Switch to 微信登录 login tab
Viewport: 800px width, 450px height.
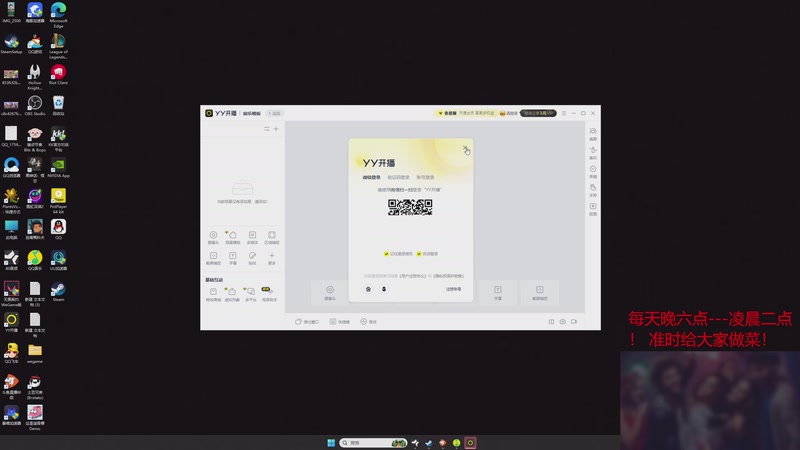pyautogui.click(x=371, y=178)
